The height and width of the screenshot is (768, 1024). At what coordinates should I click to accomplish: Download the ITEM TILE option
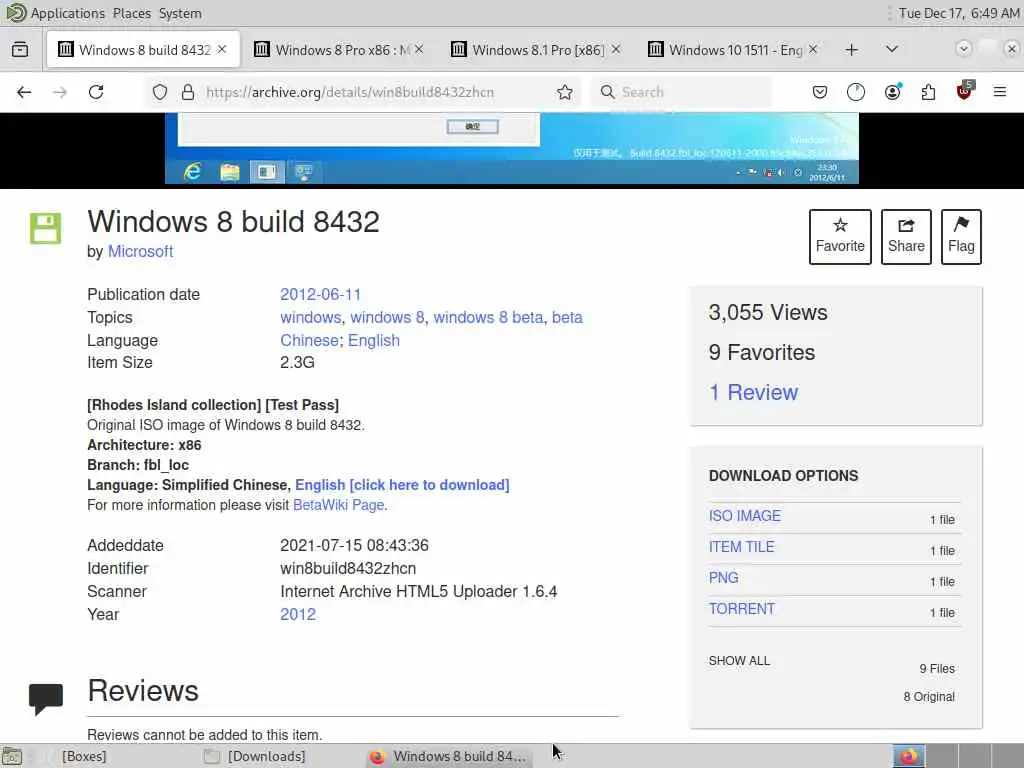point(742,547)
